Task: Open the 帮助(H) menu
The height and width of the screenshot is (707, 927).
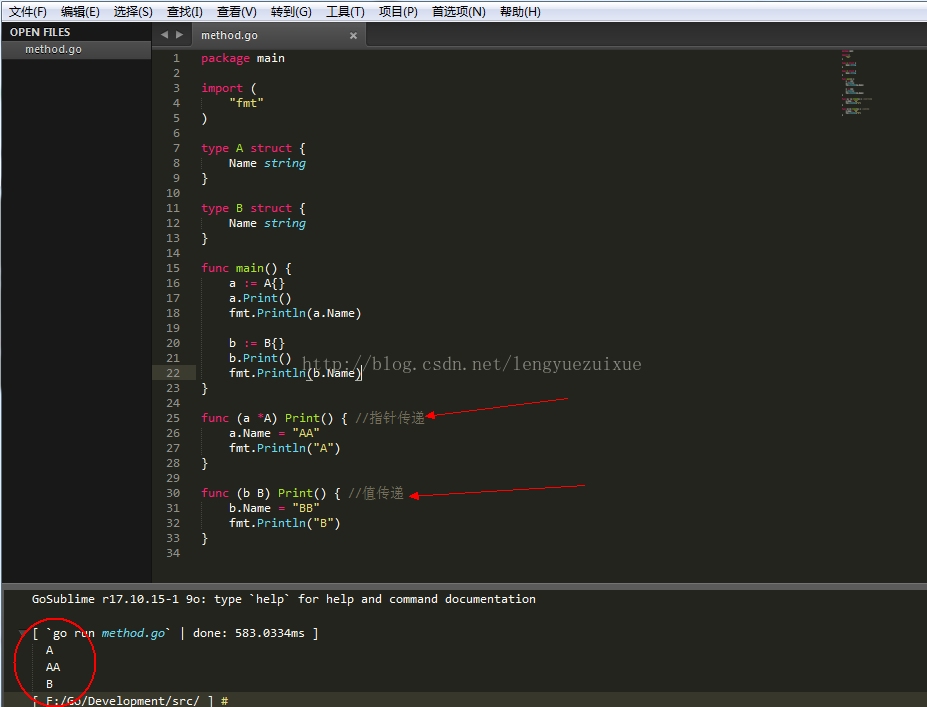Action: 520,12
